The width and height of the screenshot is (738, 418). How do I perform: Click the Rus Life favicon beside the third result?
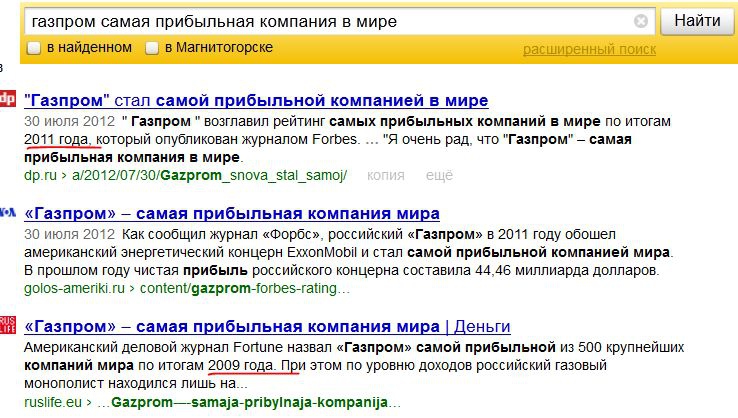coord(8,325)
